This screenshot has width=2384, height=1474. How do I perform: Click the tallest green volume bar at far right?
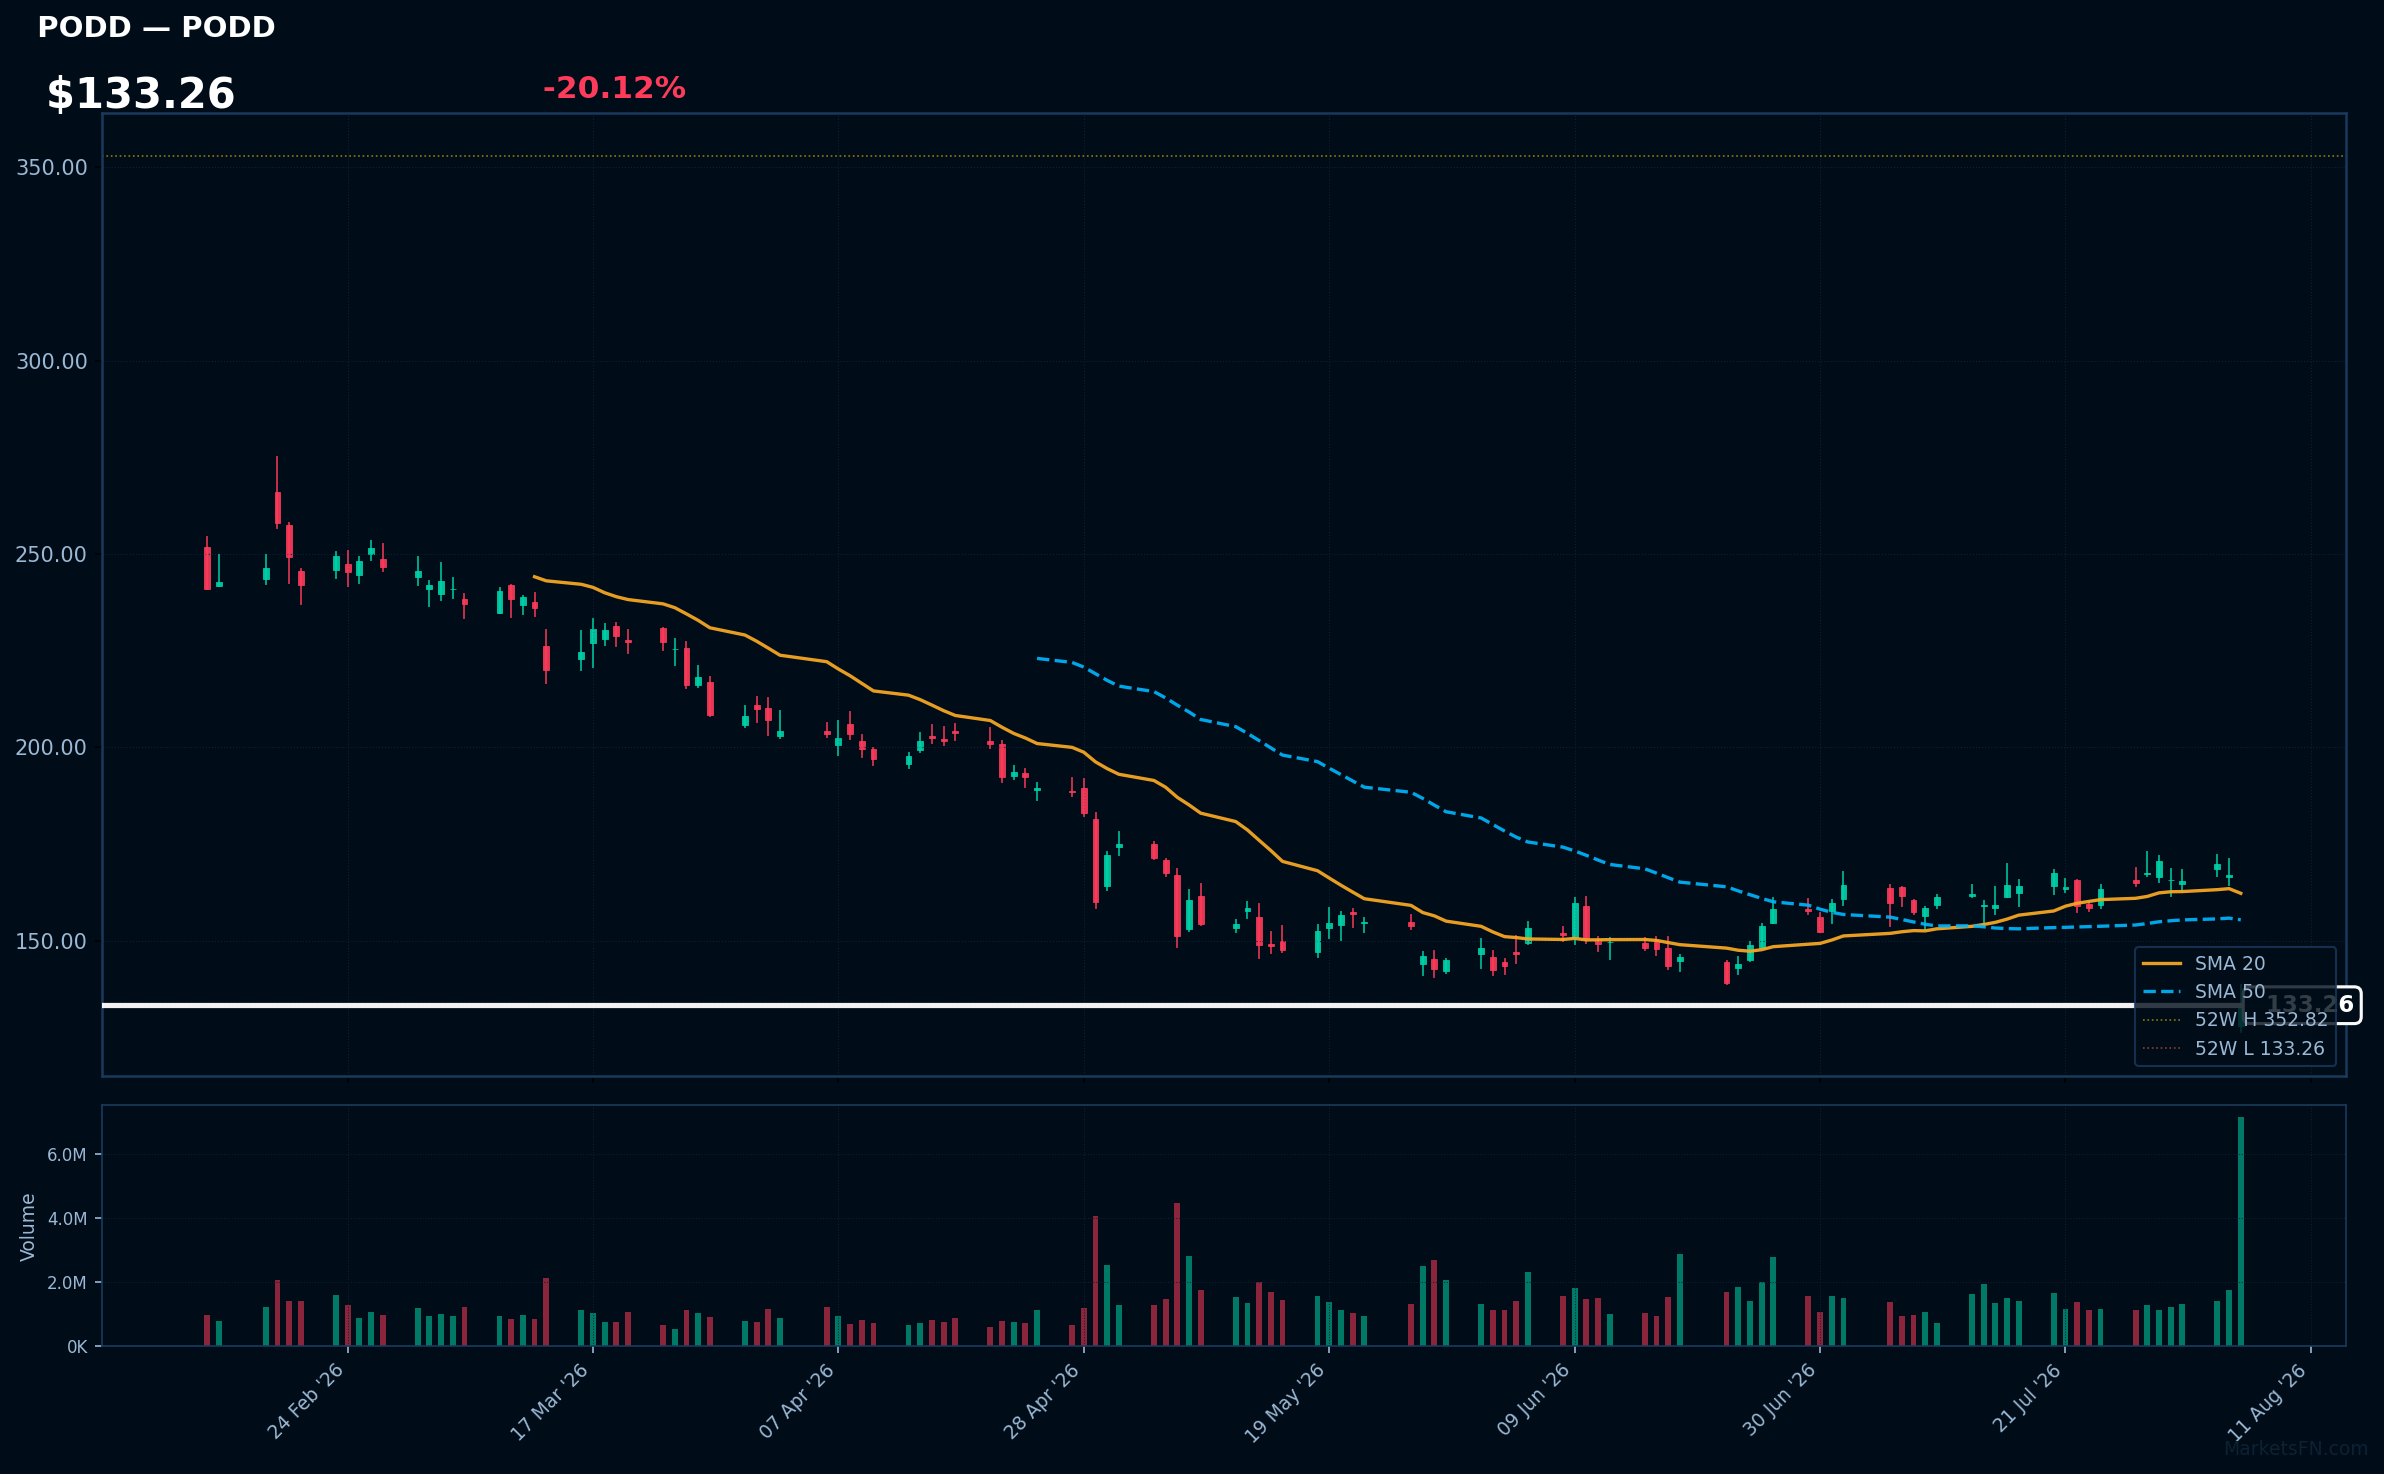[2241, 1231]
